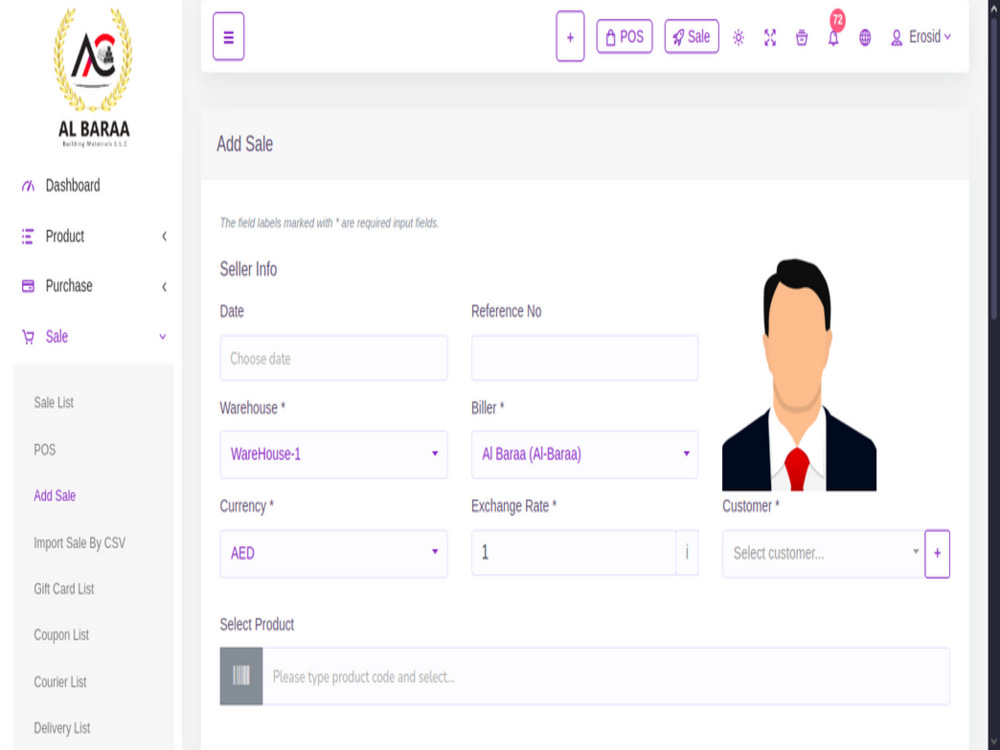Screen dimensions: 1000x750
Task: Open Courier List
Action: (x=60, y=682)
